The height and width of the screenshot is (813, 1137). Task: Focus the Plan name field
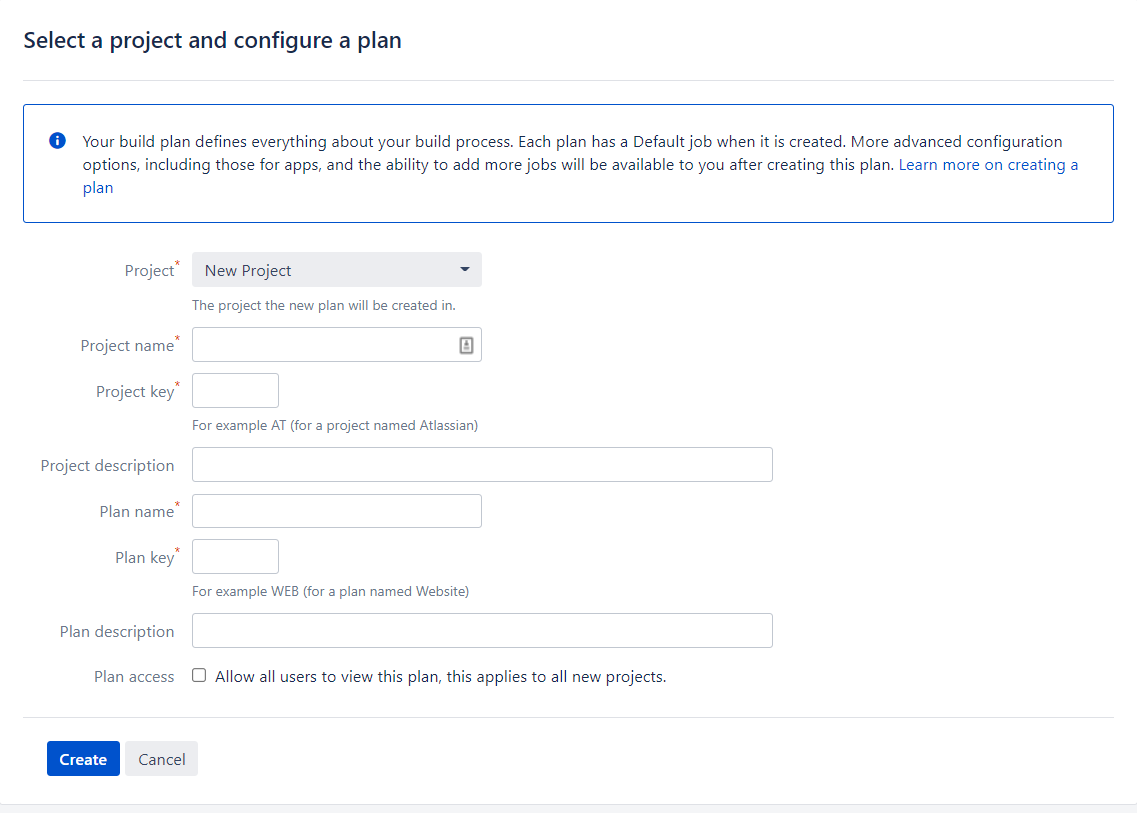click(336, 511)
